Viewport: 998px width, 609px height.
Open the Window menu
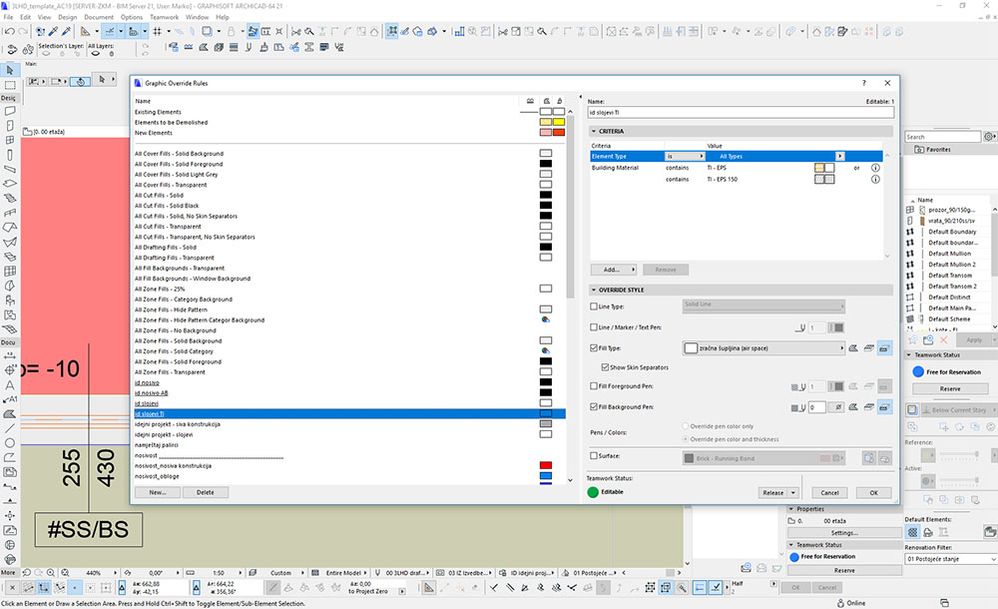tap(197, 17)
